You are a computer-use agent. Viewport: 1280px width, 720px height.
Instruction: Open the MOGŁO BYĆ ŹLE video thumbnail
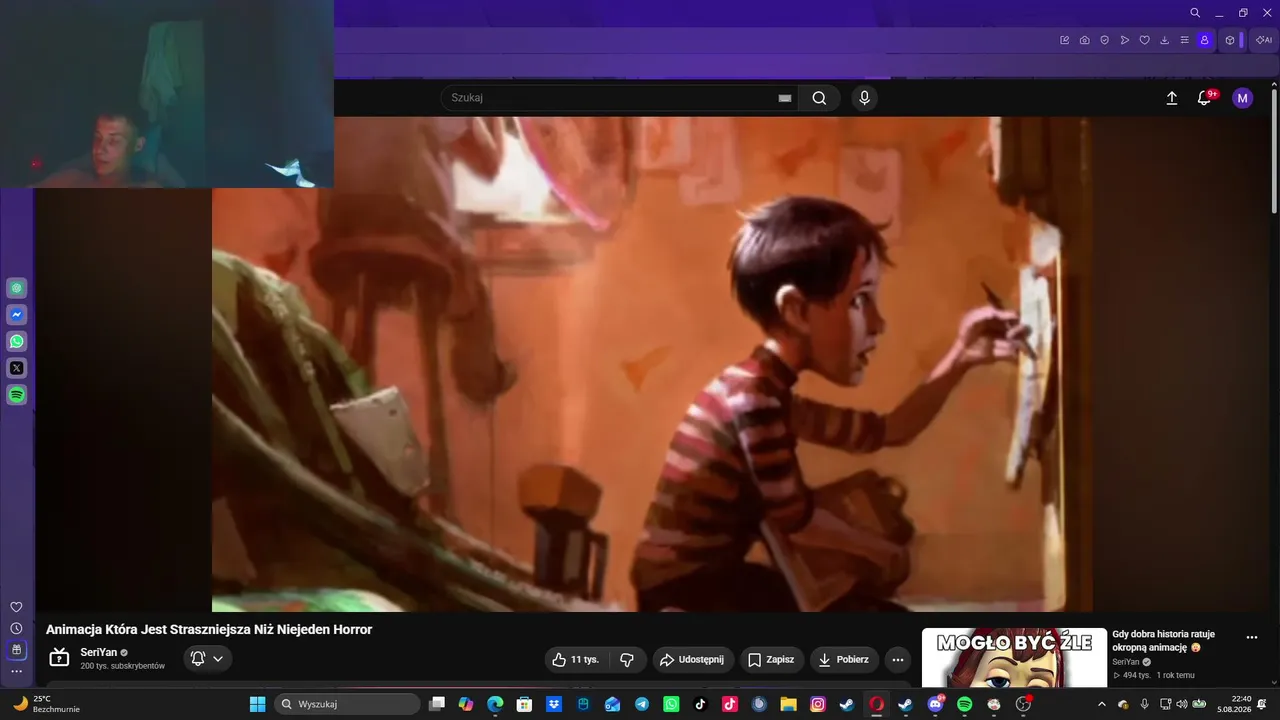pos(1014,658)
